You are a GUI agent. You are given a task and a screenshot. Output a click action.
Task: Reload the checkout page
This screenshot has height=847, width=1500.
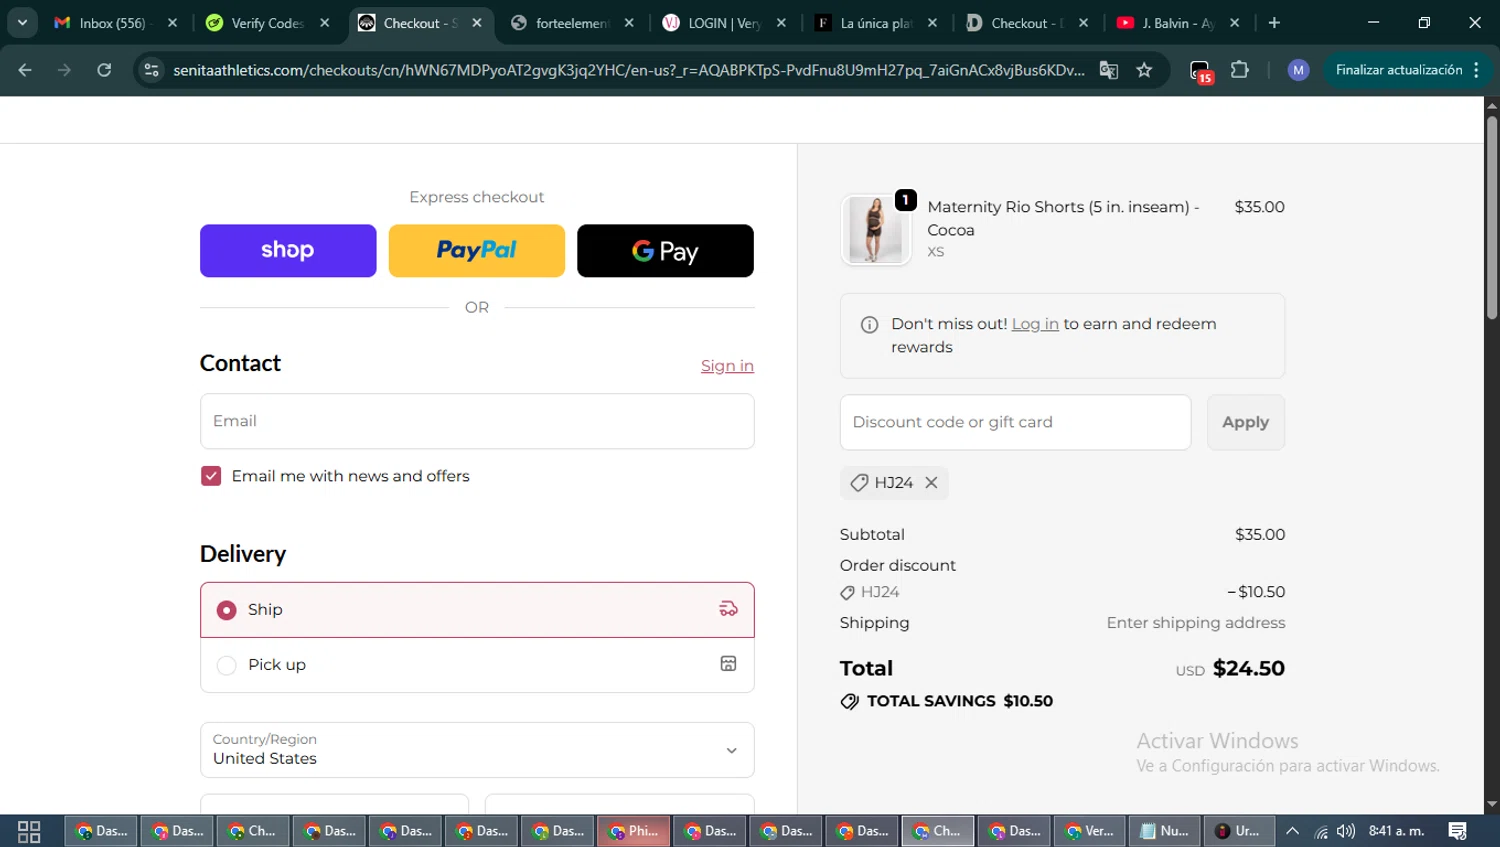click(104, 70)
